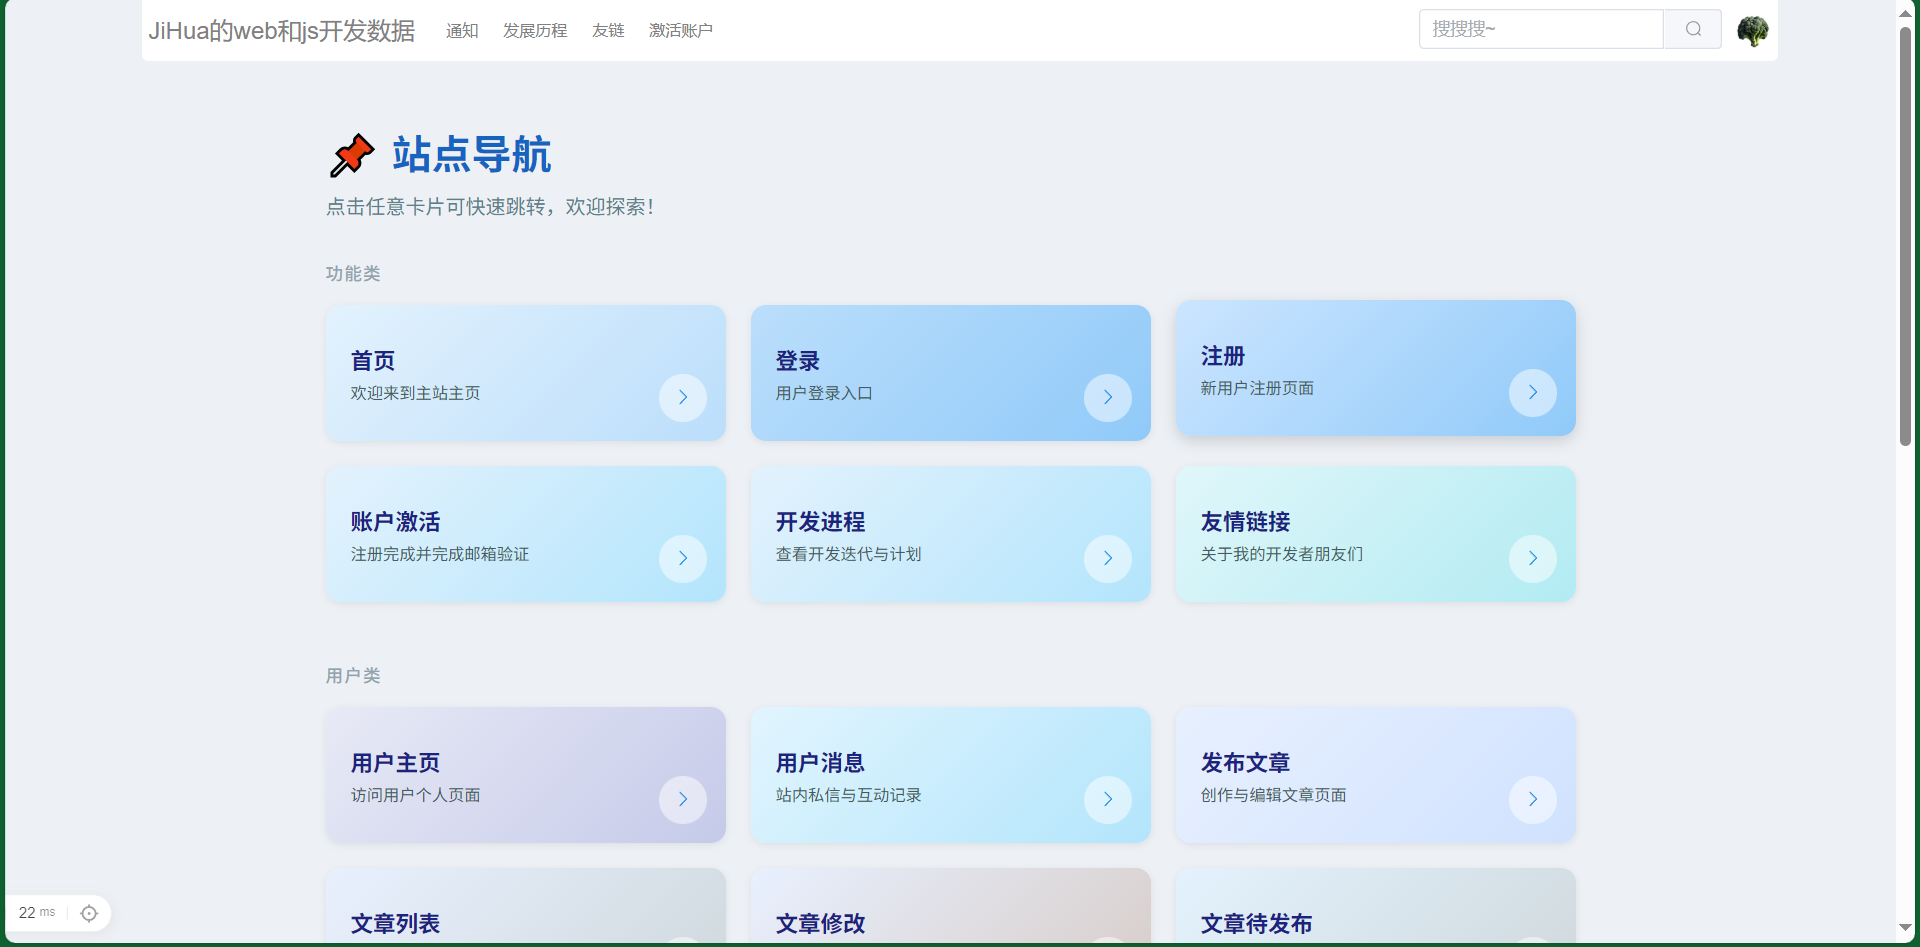Open the 开发进程 card

pyautogui.click(x=949, y=533)
